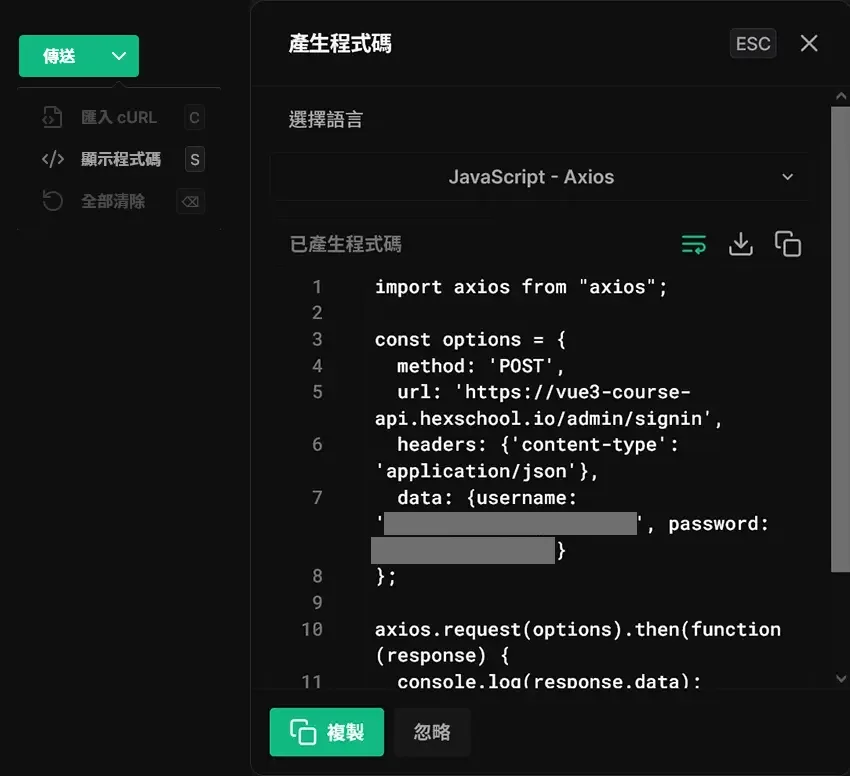Download the generated code file
The width and height of the screenshot is (850, 776).
[740, 244]
